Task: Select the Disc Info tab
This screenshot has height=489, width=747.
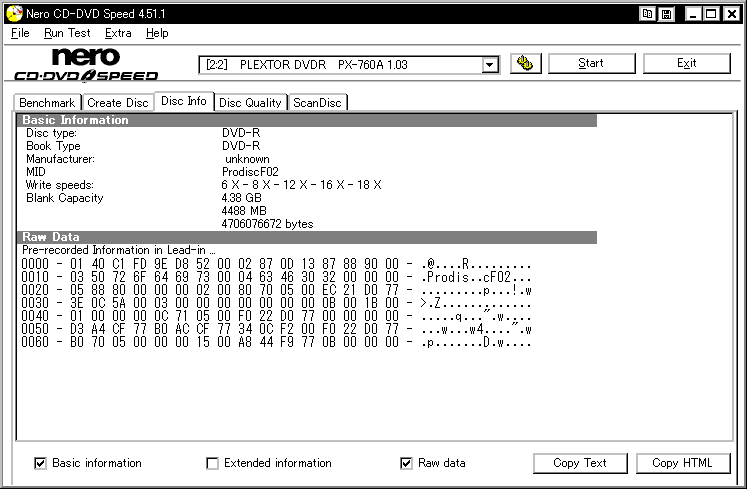Action: point(184,101)
